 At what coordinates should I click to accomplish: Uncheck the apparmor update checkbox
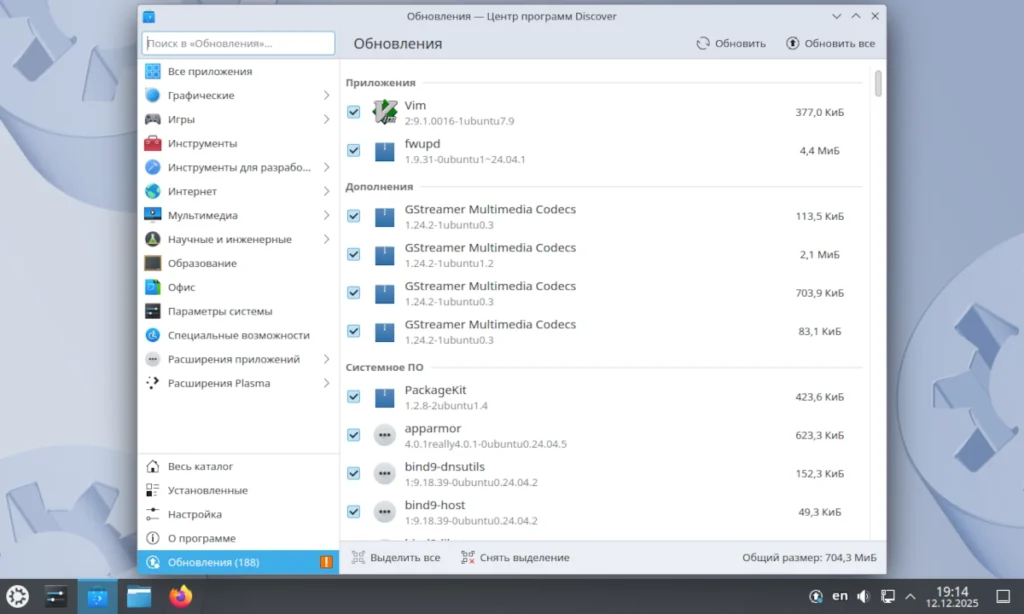coord(353,435)
